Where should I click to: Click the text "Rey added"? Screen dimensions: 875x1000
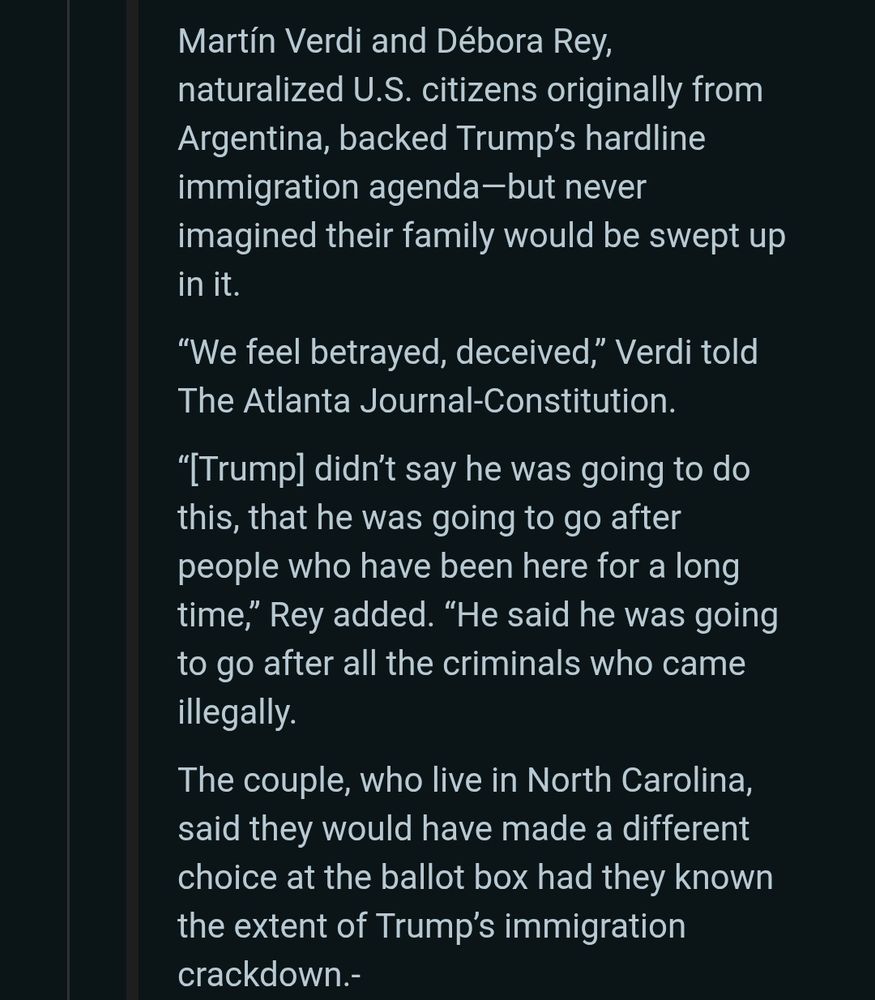coord(349,616)
